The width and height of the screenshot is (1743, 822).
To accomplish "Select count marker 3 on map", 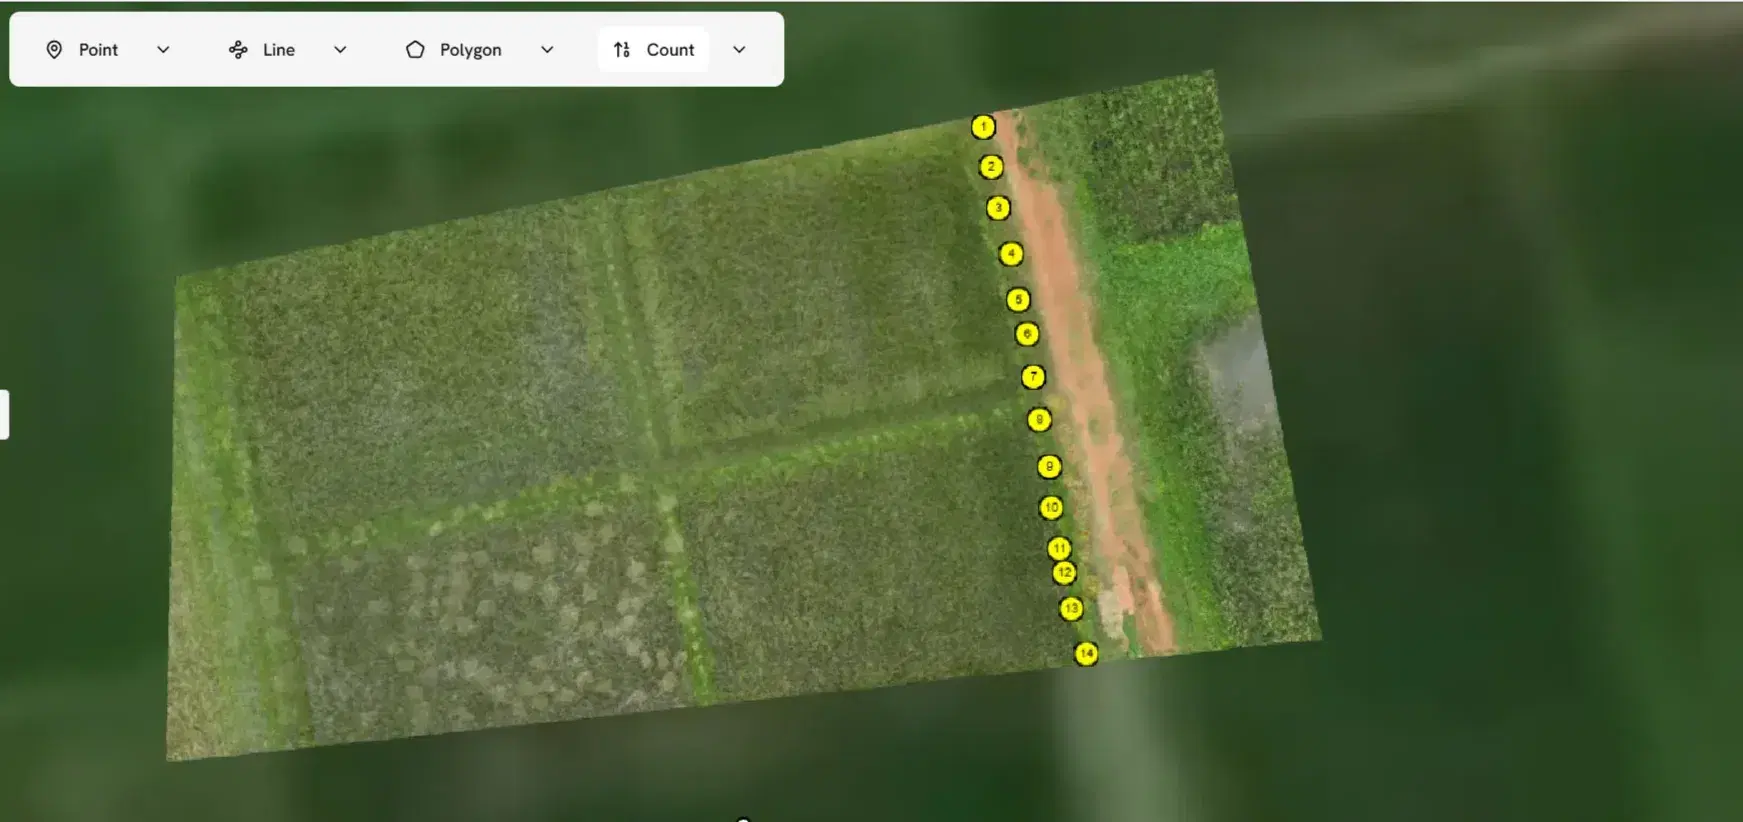I will tap(998, 208).
